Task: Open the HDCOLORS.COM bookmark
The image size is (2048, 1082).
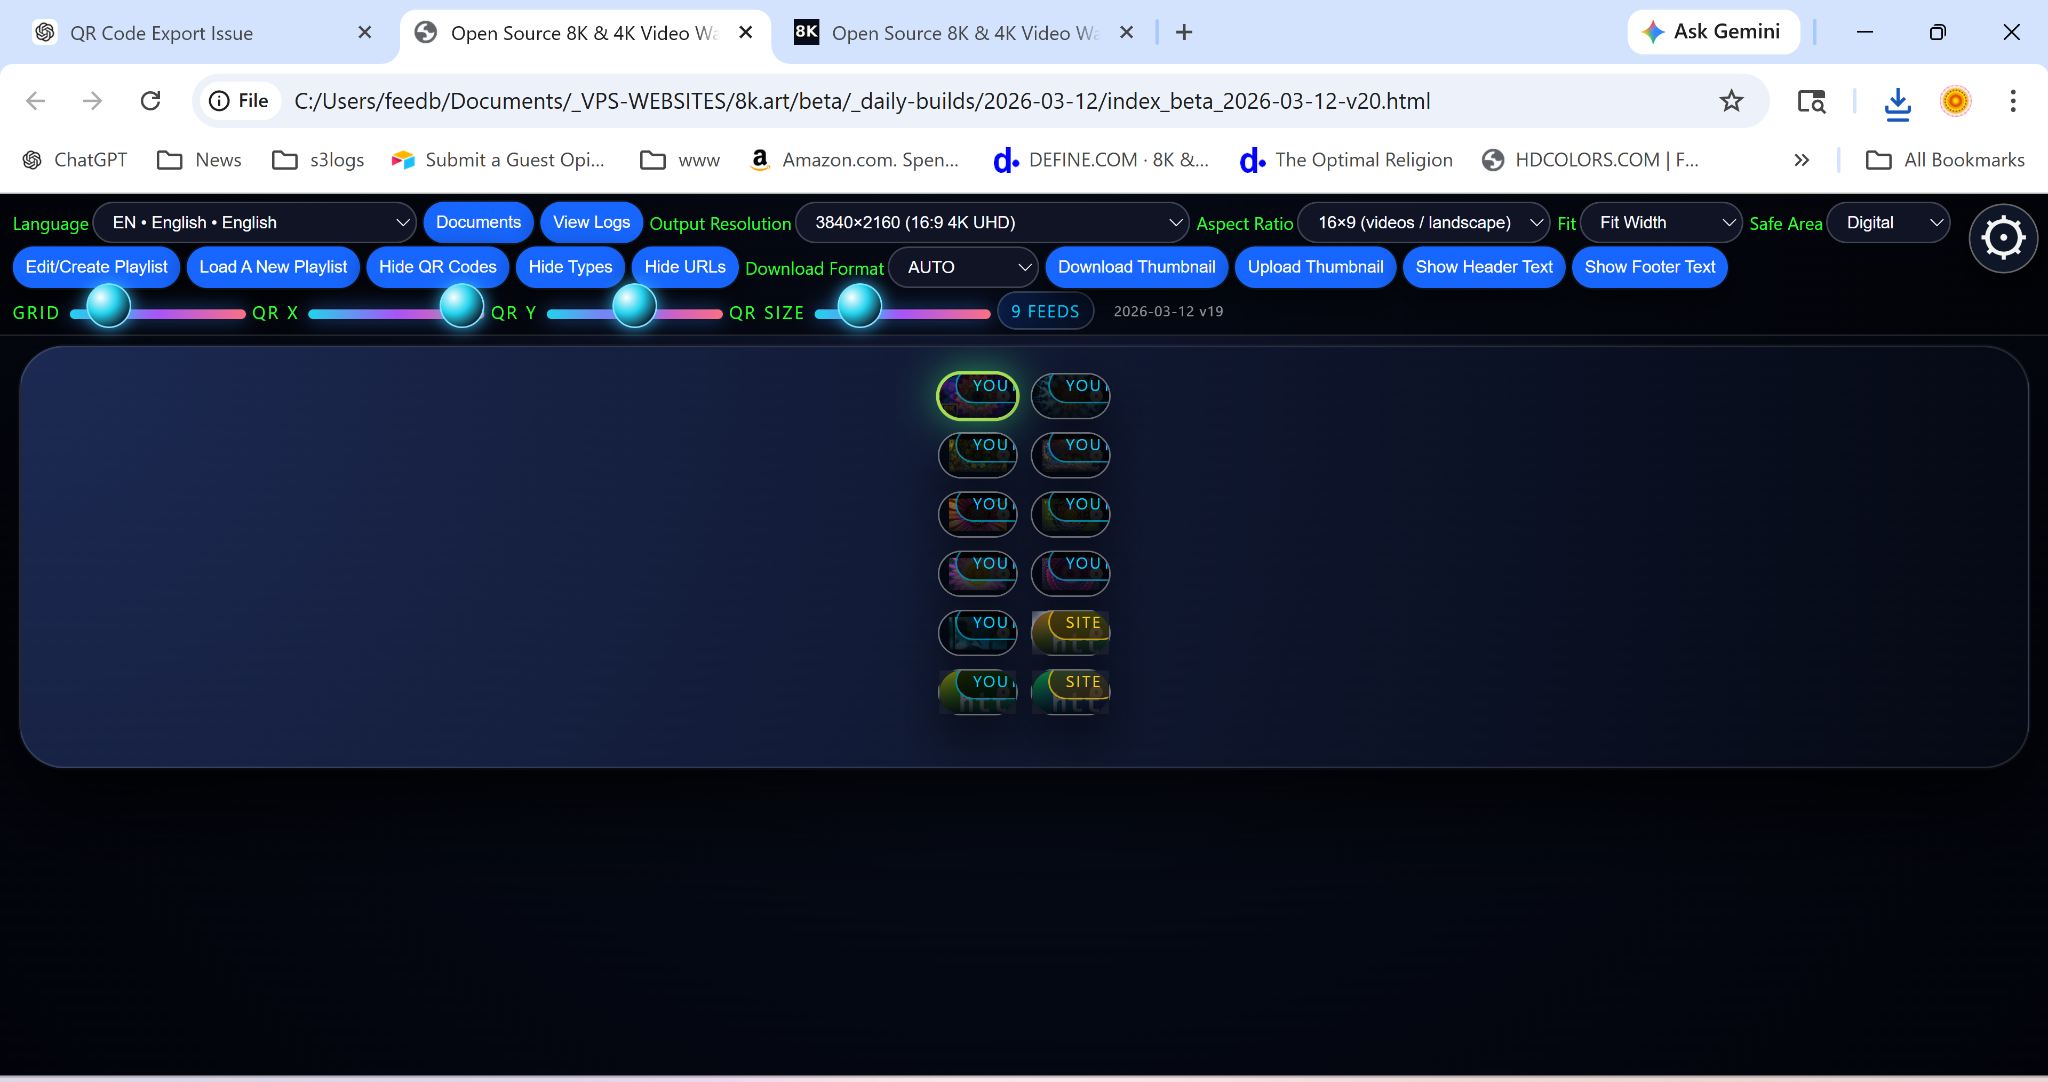Action: pos(1590,160)
